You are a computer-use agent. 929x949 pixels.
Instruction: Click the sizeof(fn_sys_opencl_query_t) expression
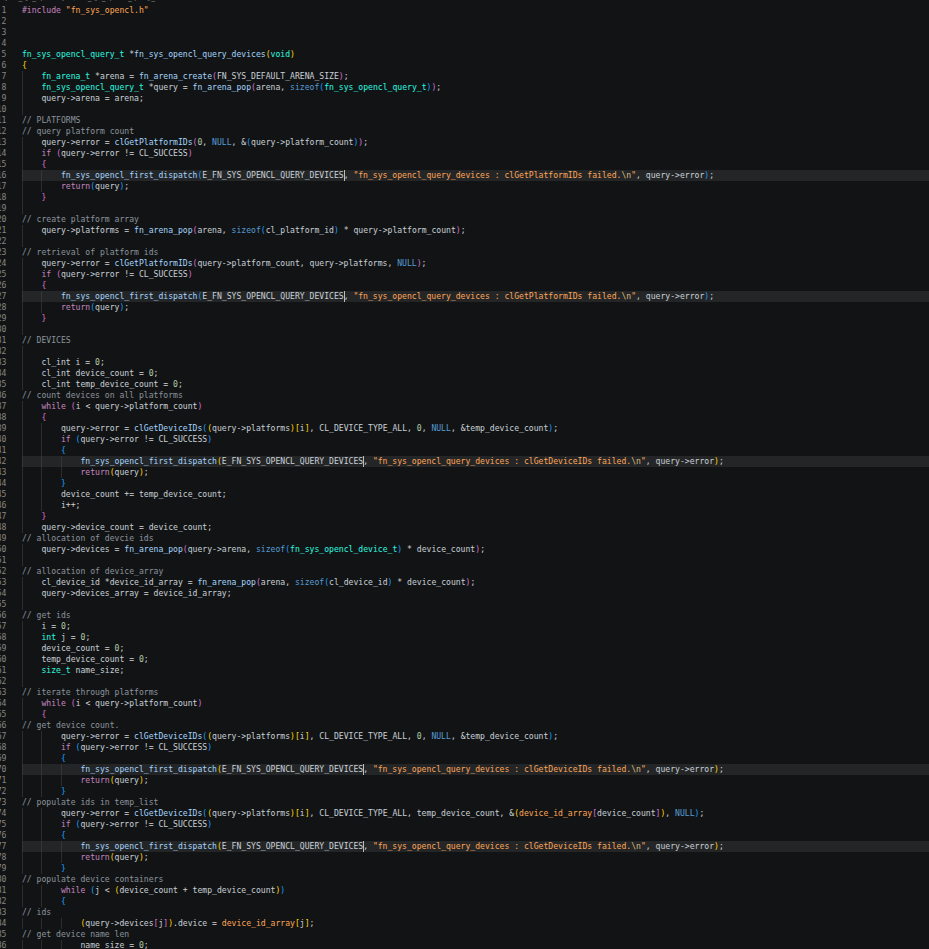(362, 87)
